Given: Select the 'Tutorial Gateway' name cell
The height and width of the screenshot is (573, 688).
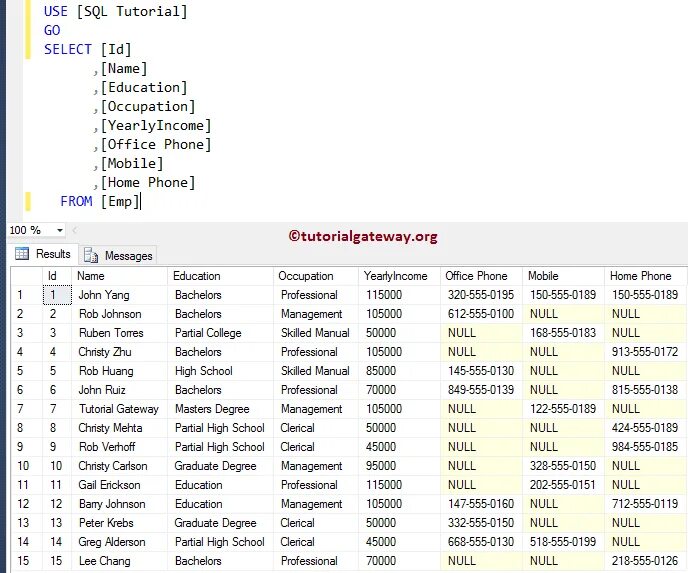Looking at the screenshot, I should [x=119, y=409].
